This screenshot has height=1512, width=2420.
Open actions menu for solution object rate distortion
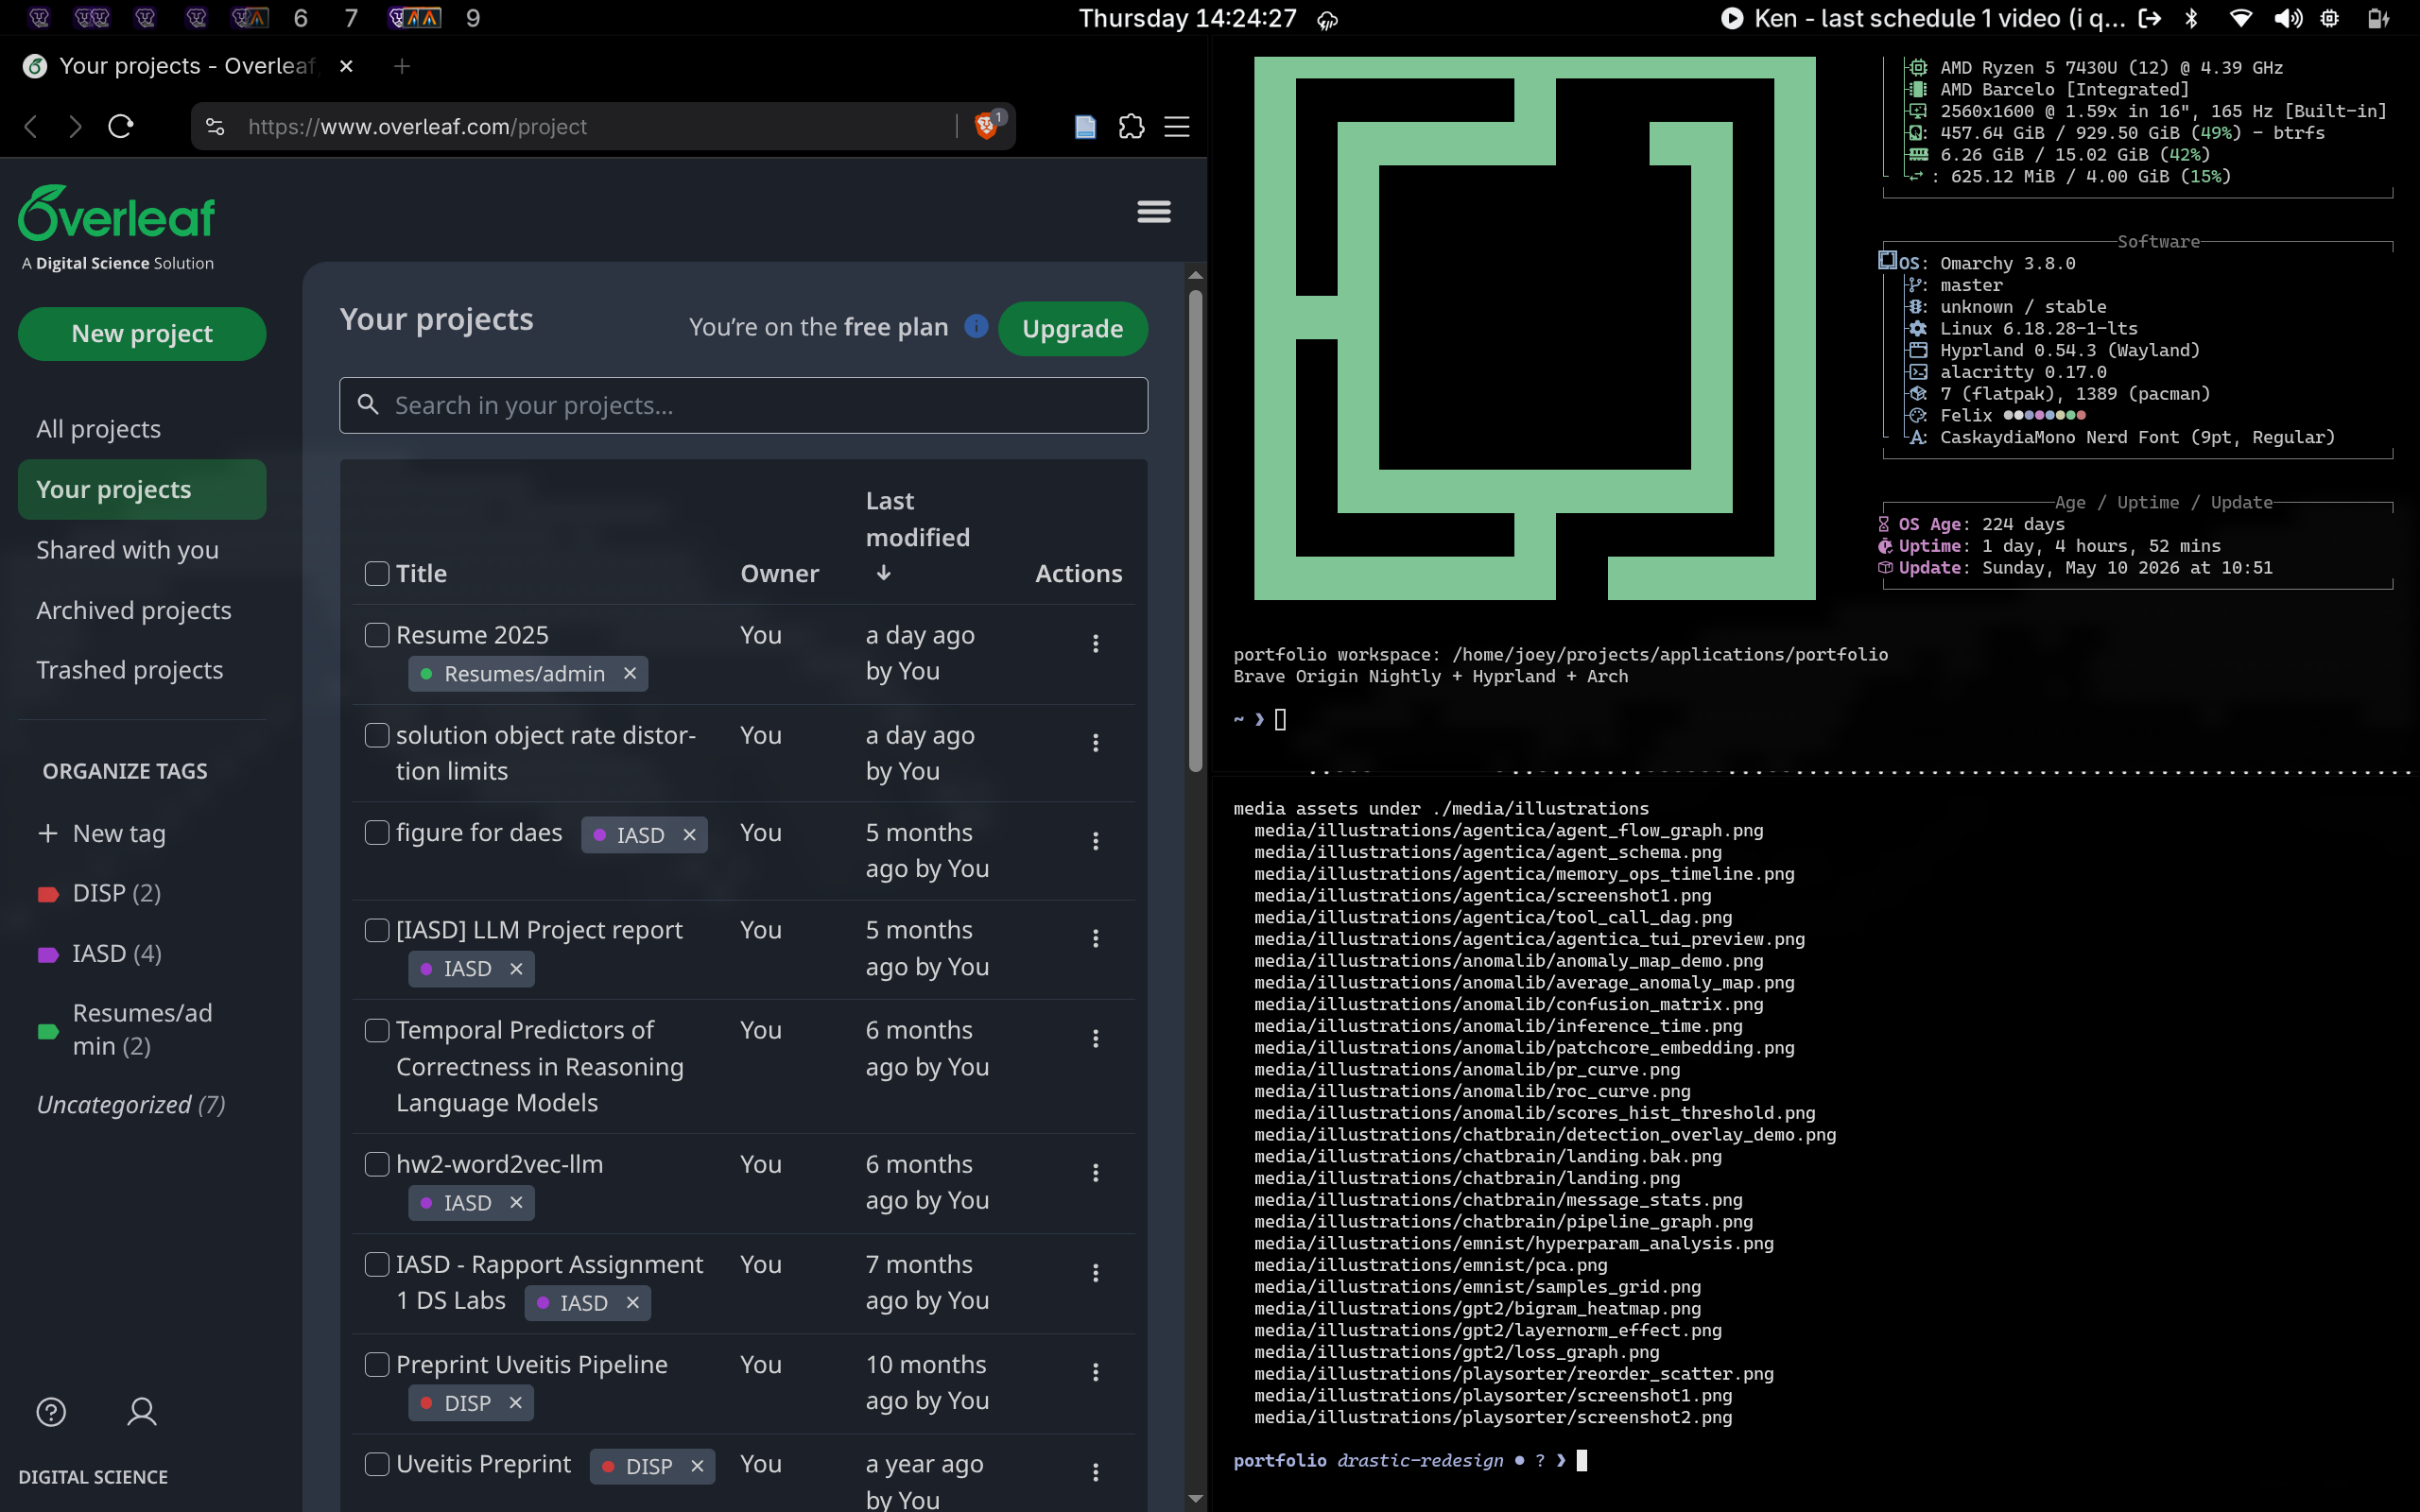coord(1095,742)
